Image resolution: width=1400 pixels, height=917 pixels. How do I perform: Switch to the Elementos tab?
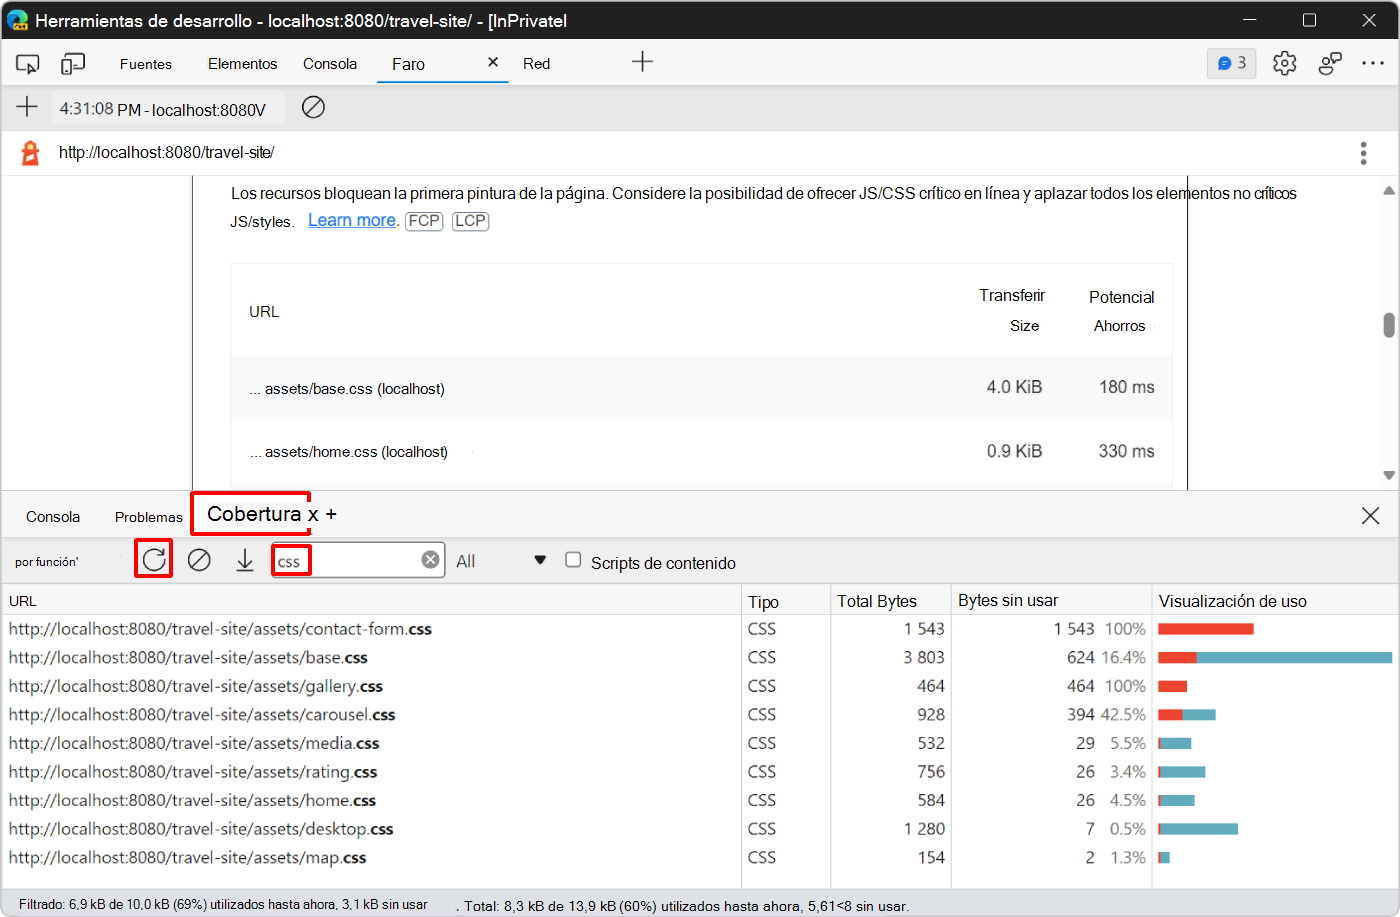[x=243, y=64]
